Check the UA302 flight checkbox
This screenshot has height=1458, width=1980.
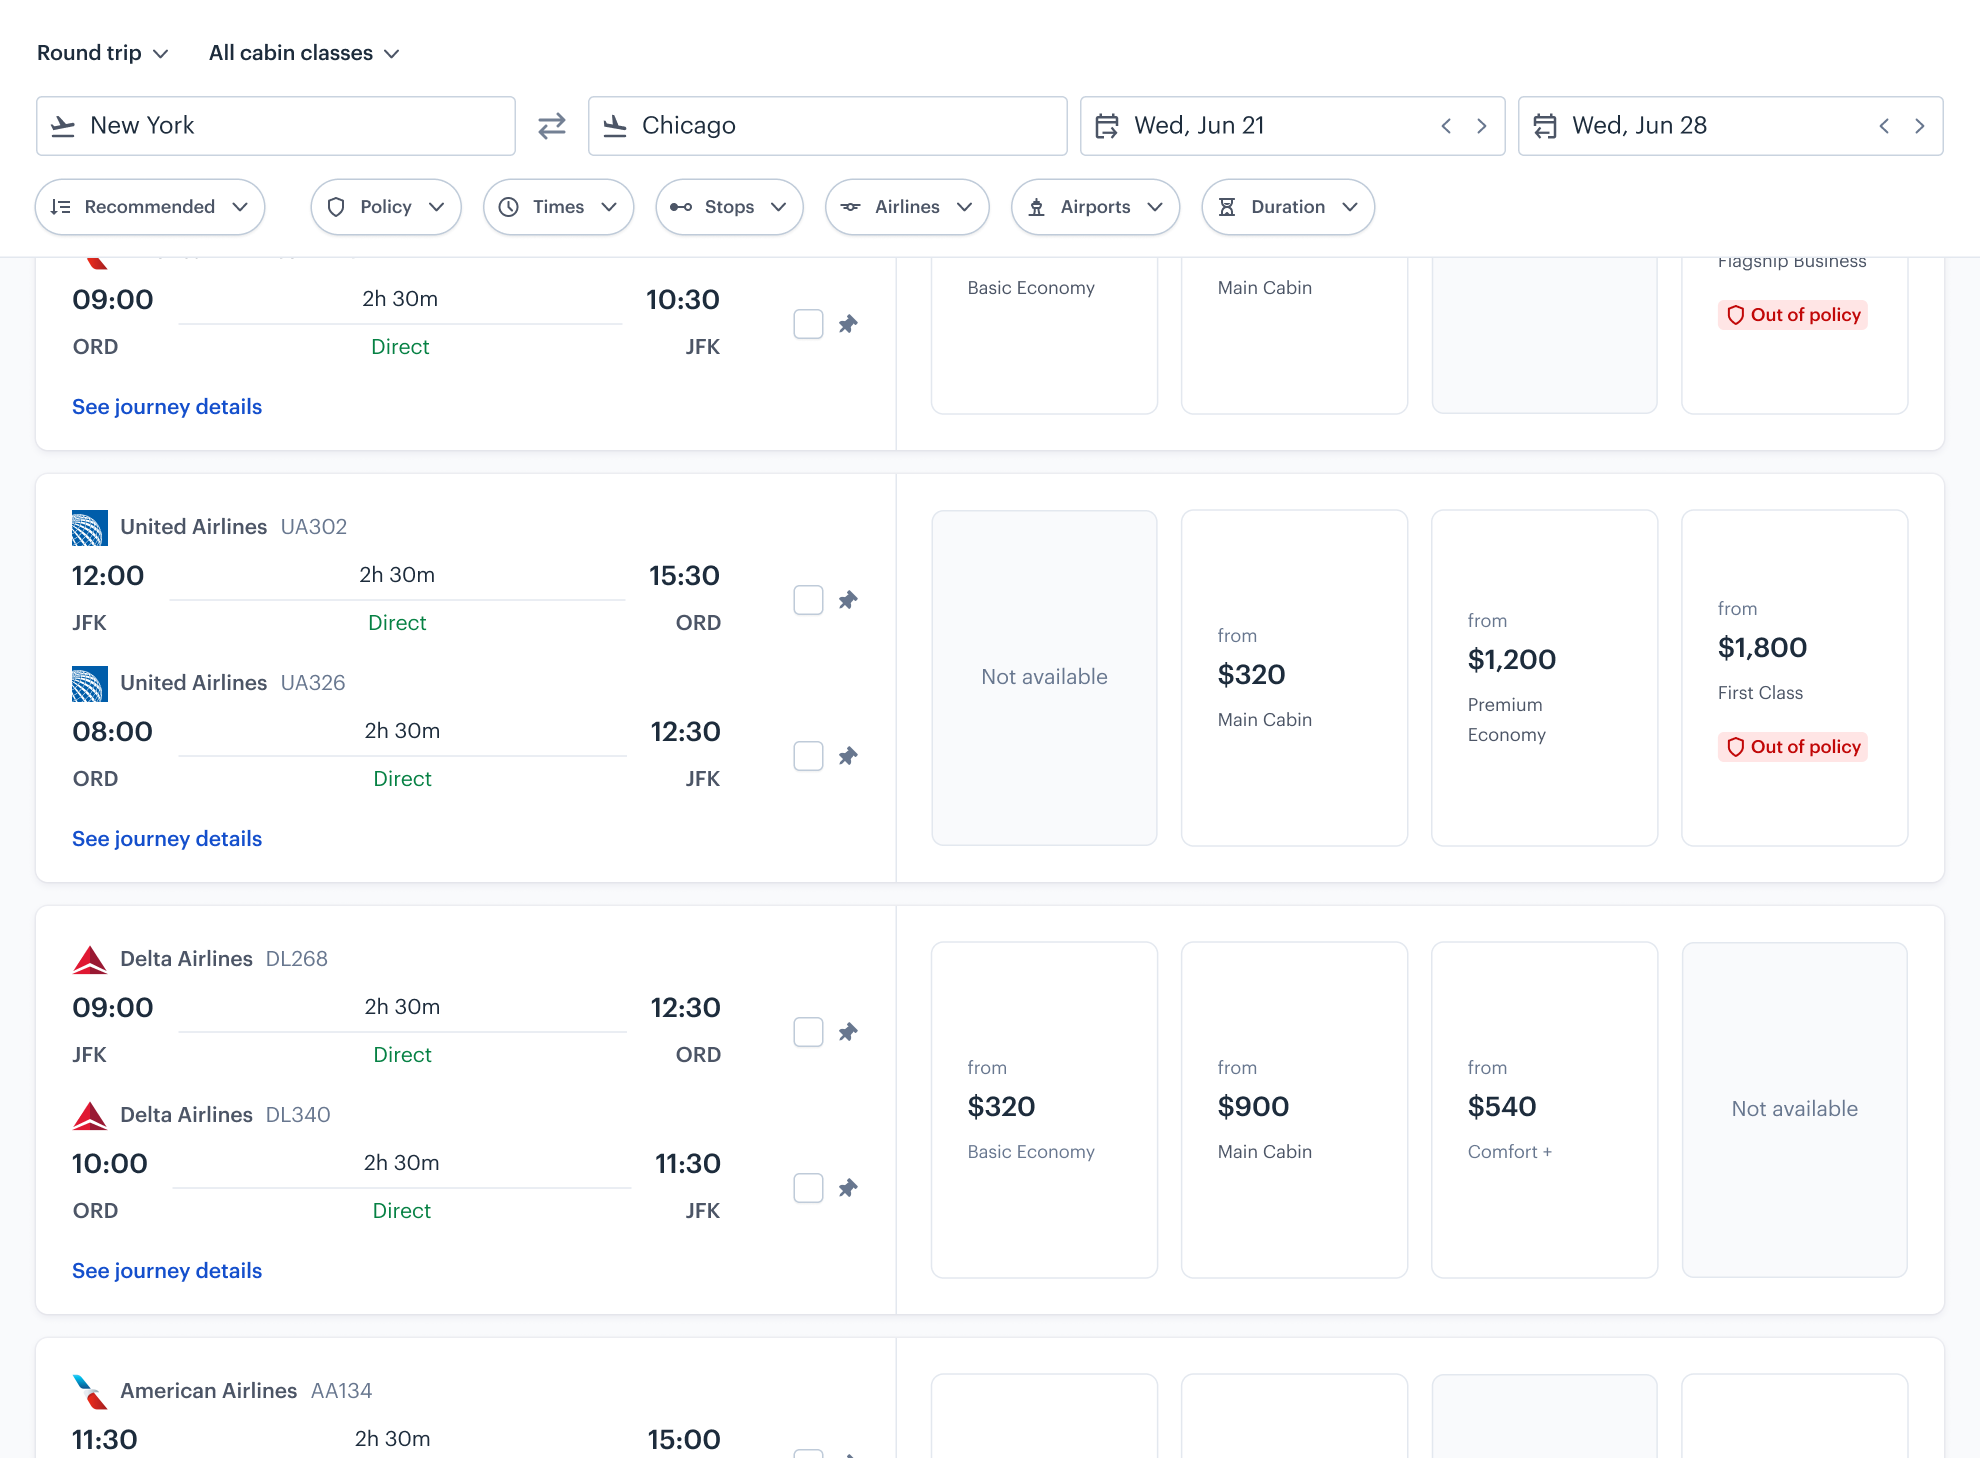pos(808,600)
